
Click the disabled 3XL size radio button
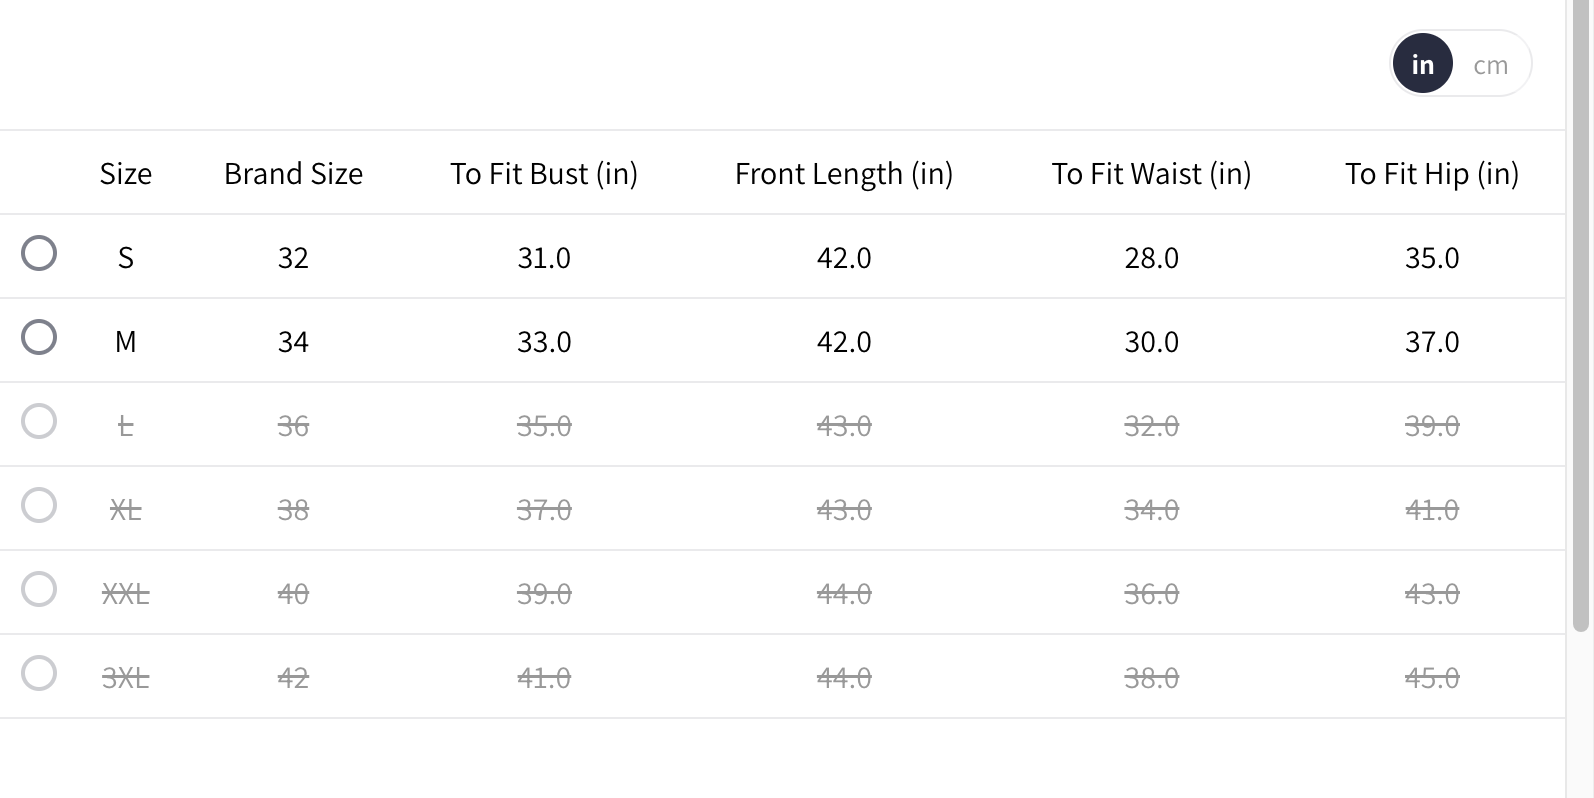point(39,673)
